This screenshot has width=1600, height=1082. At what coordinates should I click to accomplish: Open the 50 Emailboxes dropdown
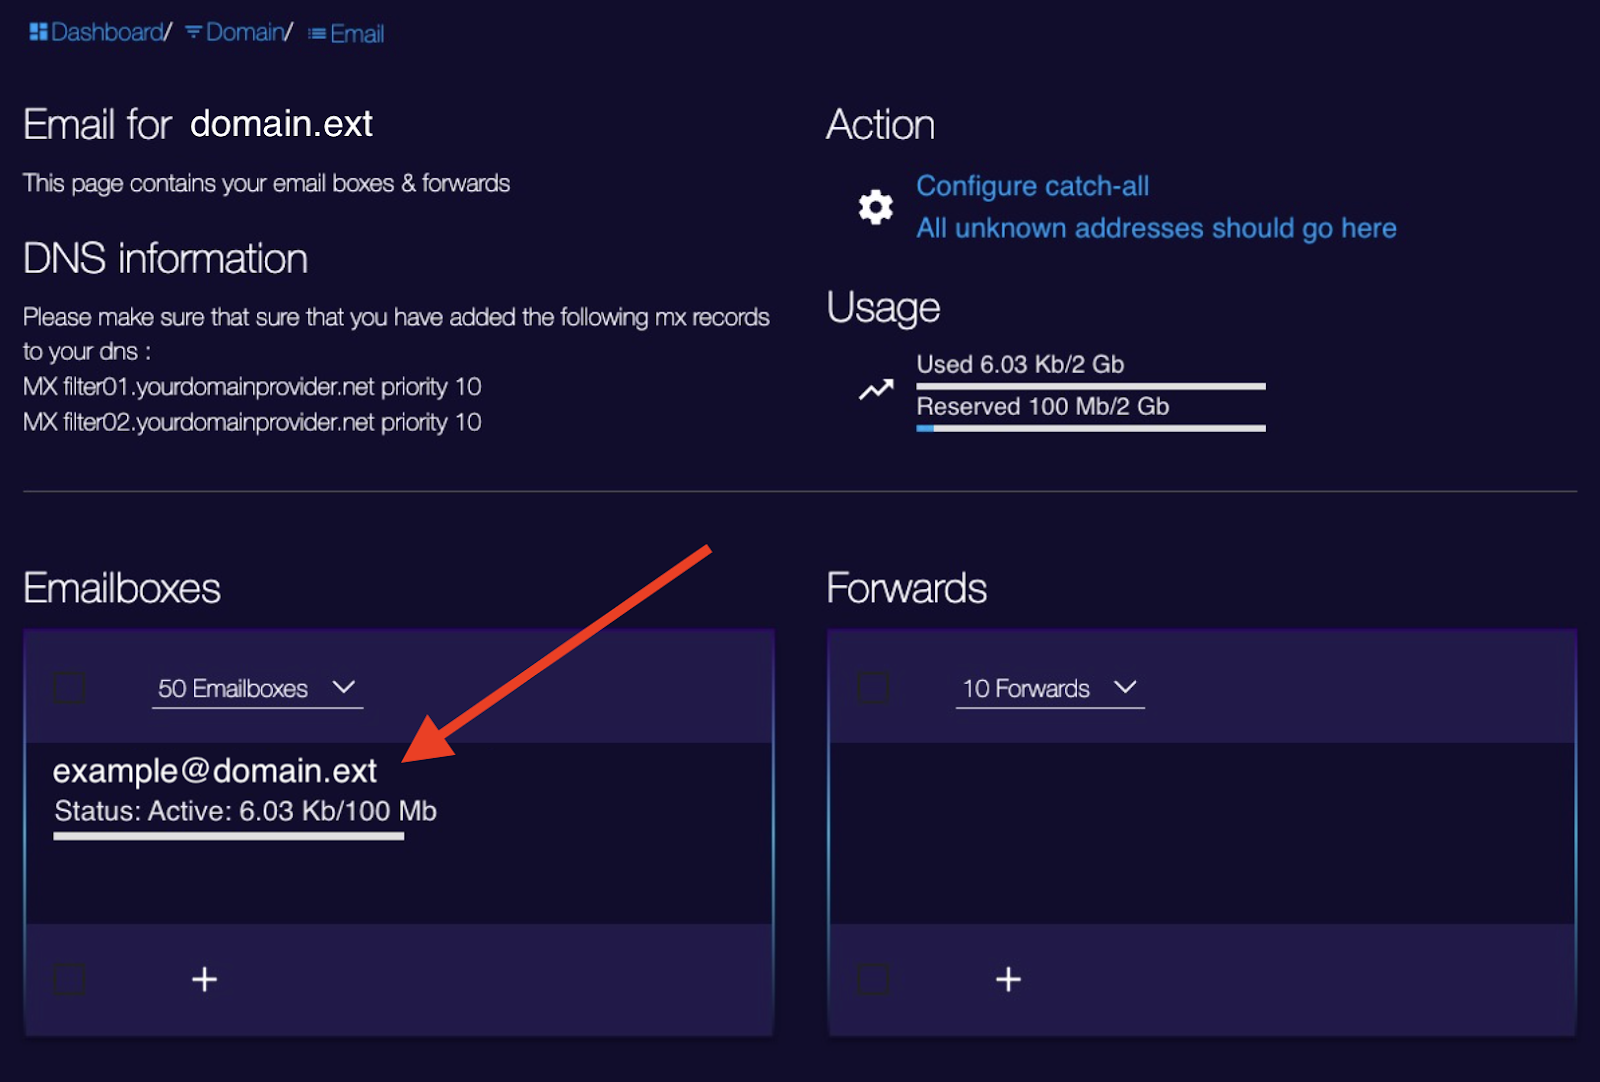[257, 689]
